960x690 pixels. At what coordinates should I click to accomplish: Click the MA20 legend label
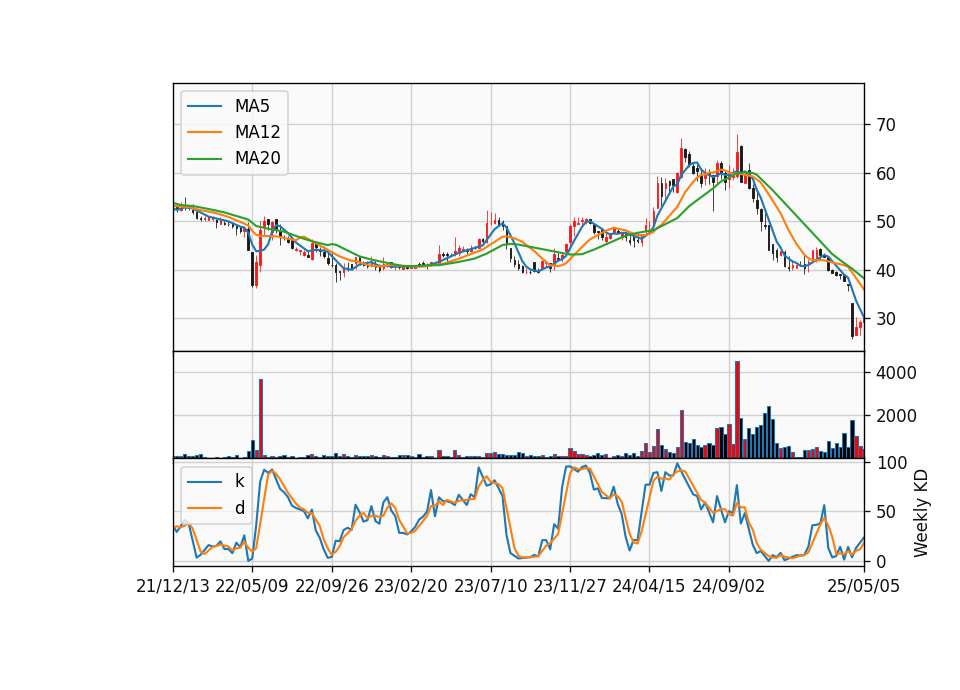[257, 159]
